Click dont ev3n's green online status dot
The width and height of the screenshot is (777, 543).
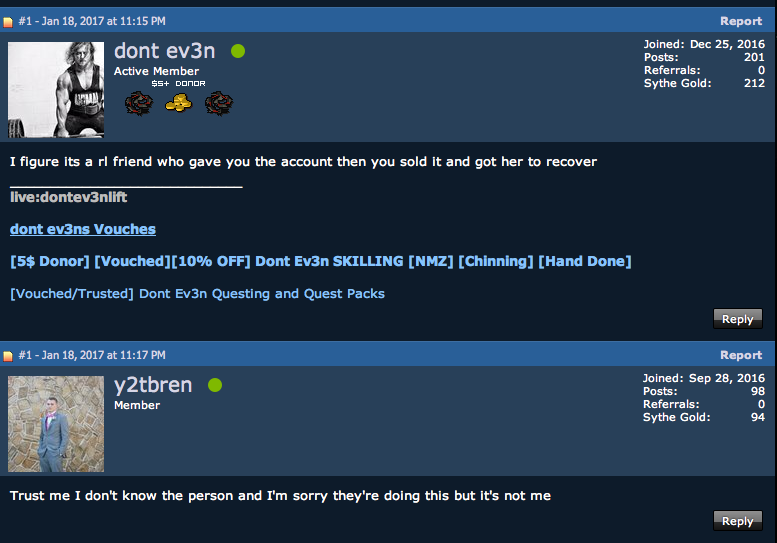pyautogui.click(x=238, y=51)
